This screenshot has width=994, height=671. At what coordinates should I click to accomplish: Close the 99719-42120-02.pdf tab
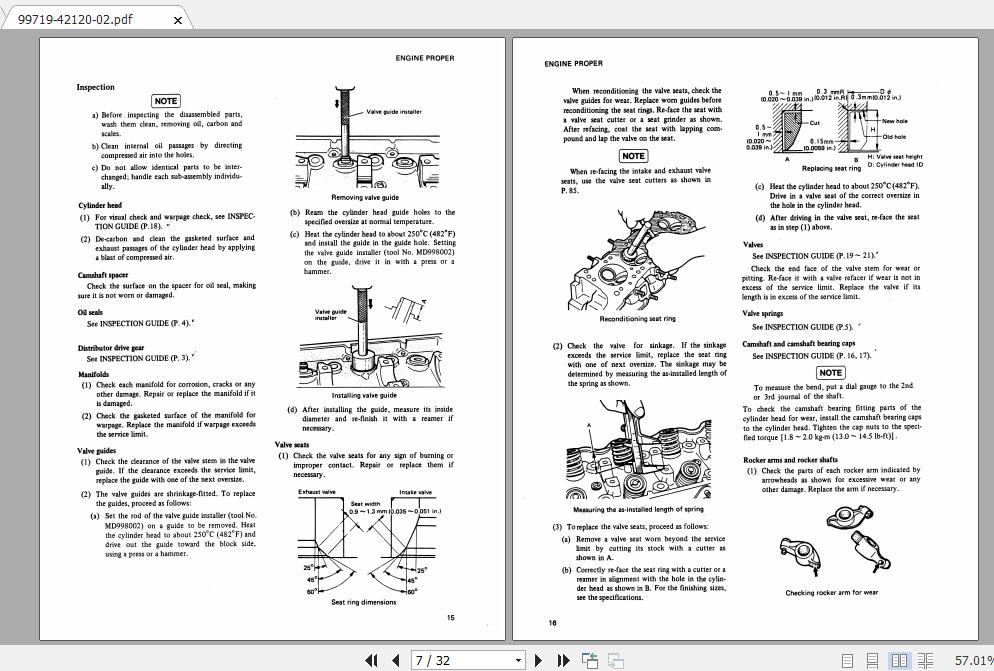pyautogui.click(x=177, y=18)
